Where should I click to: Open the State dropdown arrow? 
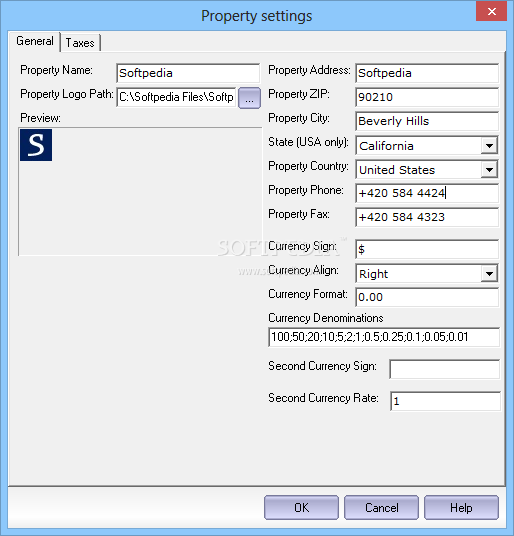coord(489,146)
